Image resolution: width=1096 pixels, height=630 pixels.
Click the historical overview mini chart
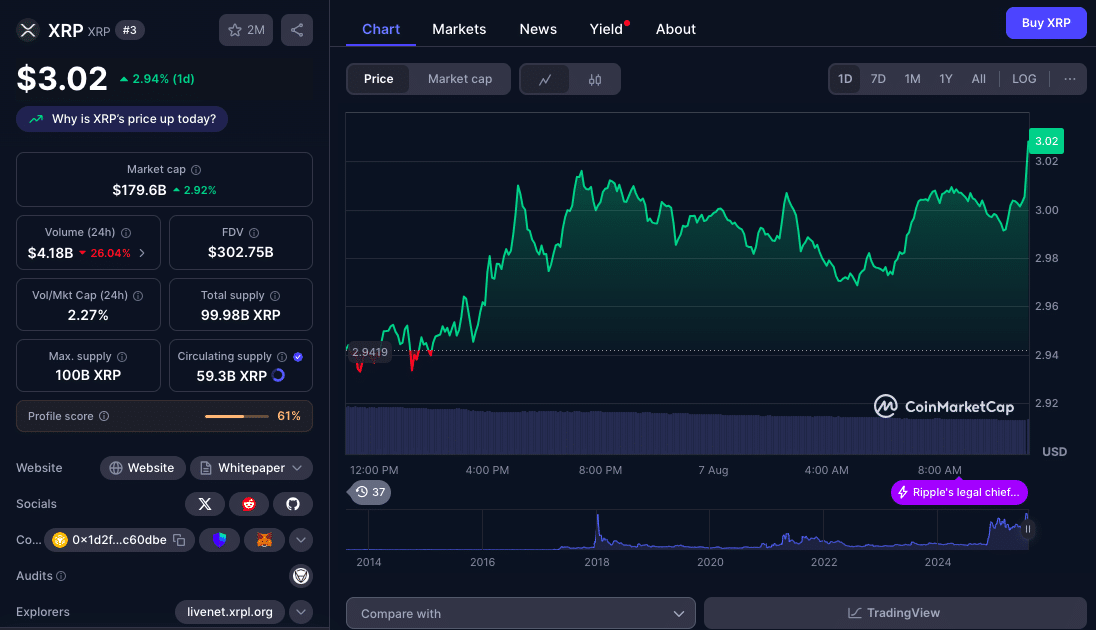687,530
